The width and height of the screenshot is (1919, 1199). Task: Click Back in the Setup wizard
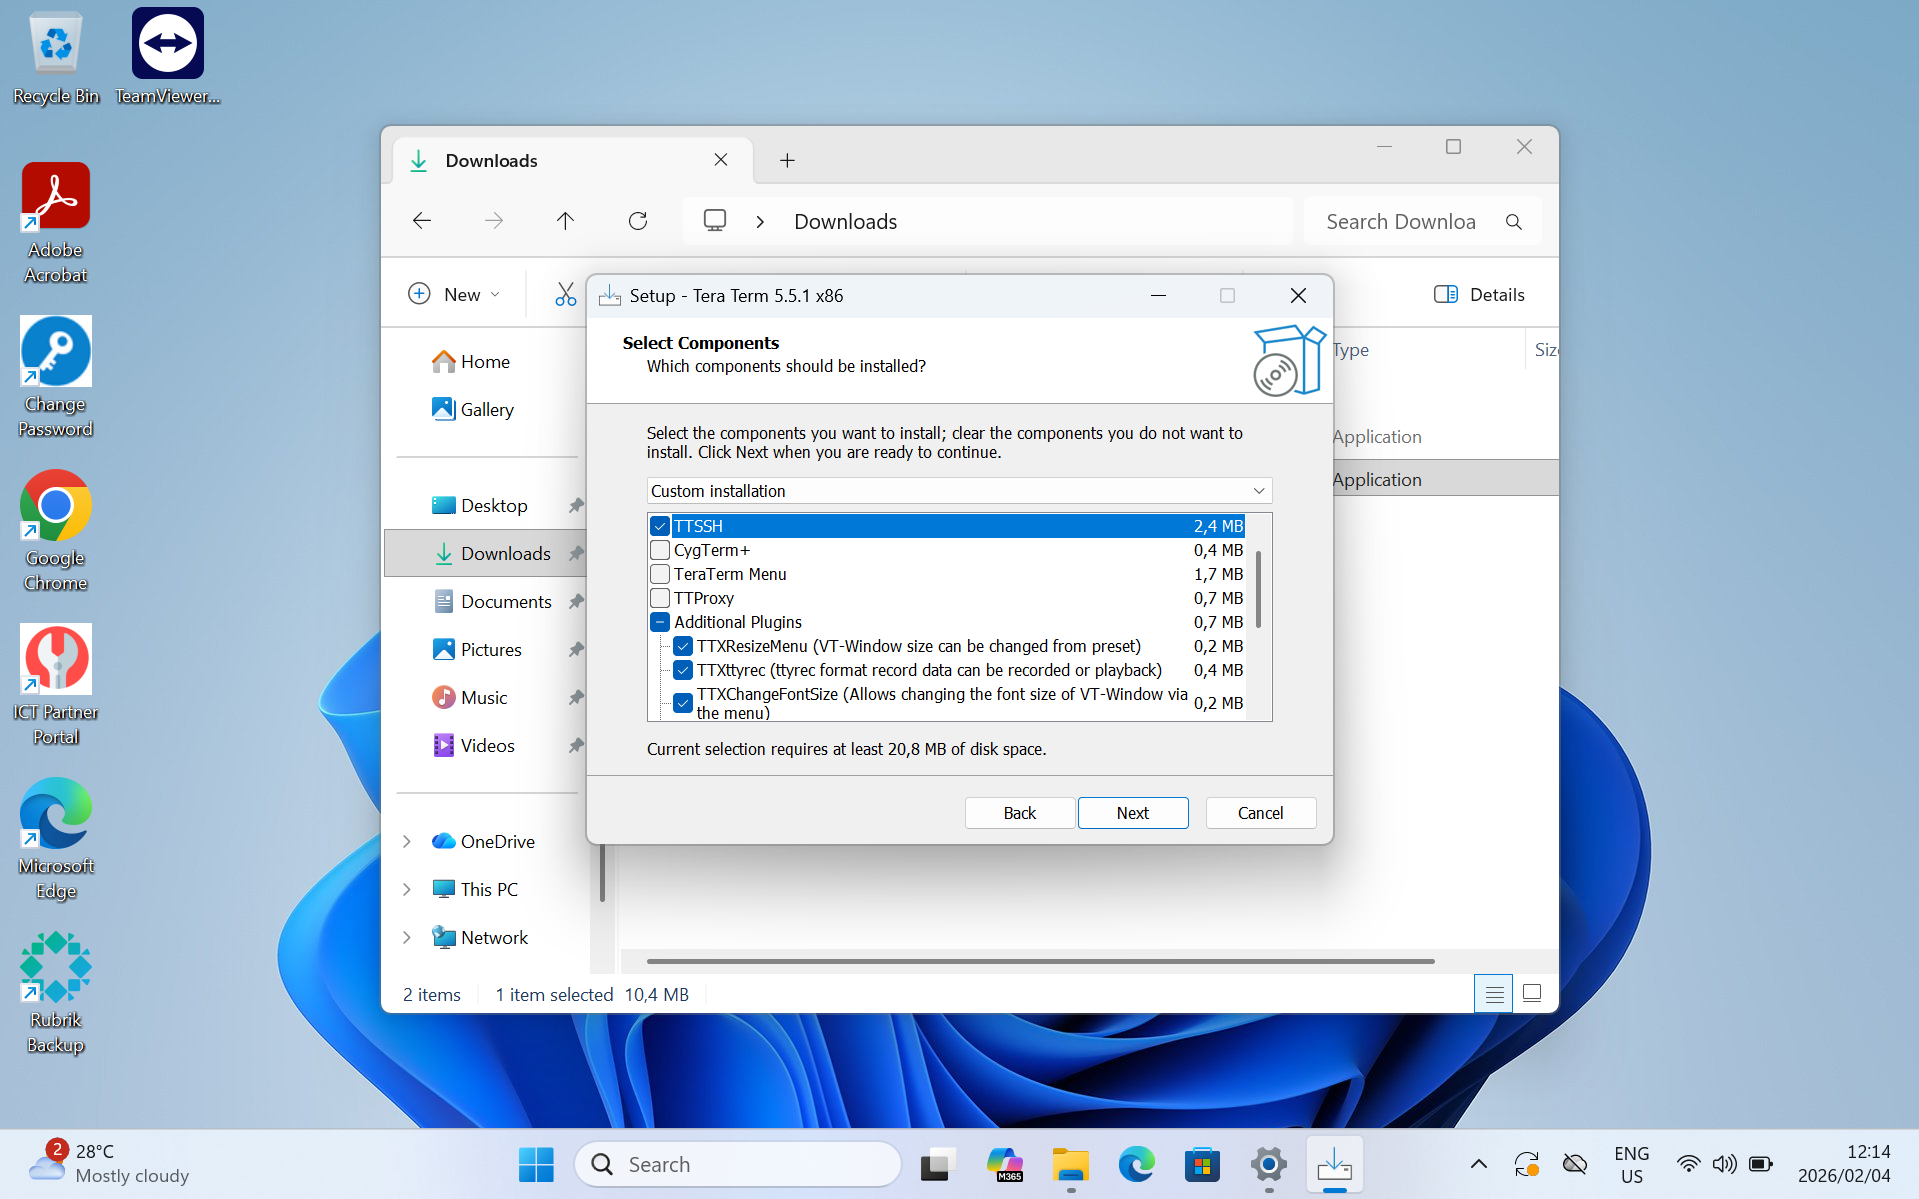pyautogui.click(x=1019, y=813)
